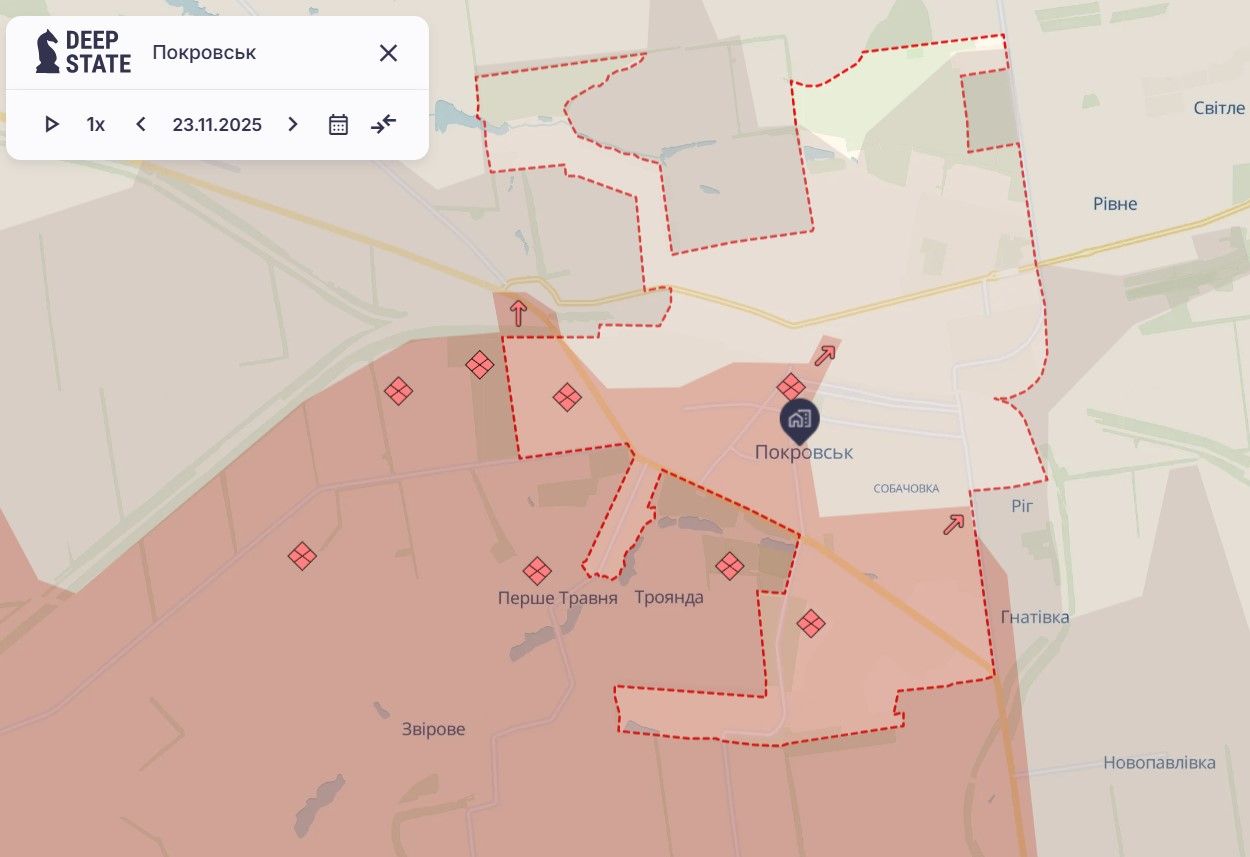The width and height of the screenshot is (1250, 857).
Task: Click the diamond marker right of Троянда label
Action: click(730, 566)
